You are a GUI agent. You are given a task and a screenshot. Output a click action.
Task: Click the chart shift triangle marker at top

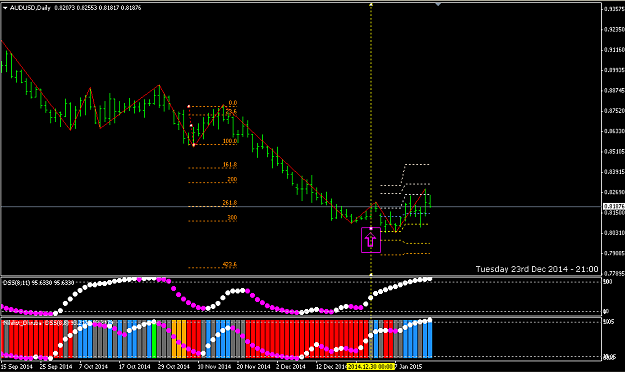pos(438,4)
